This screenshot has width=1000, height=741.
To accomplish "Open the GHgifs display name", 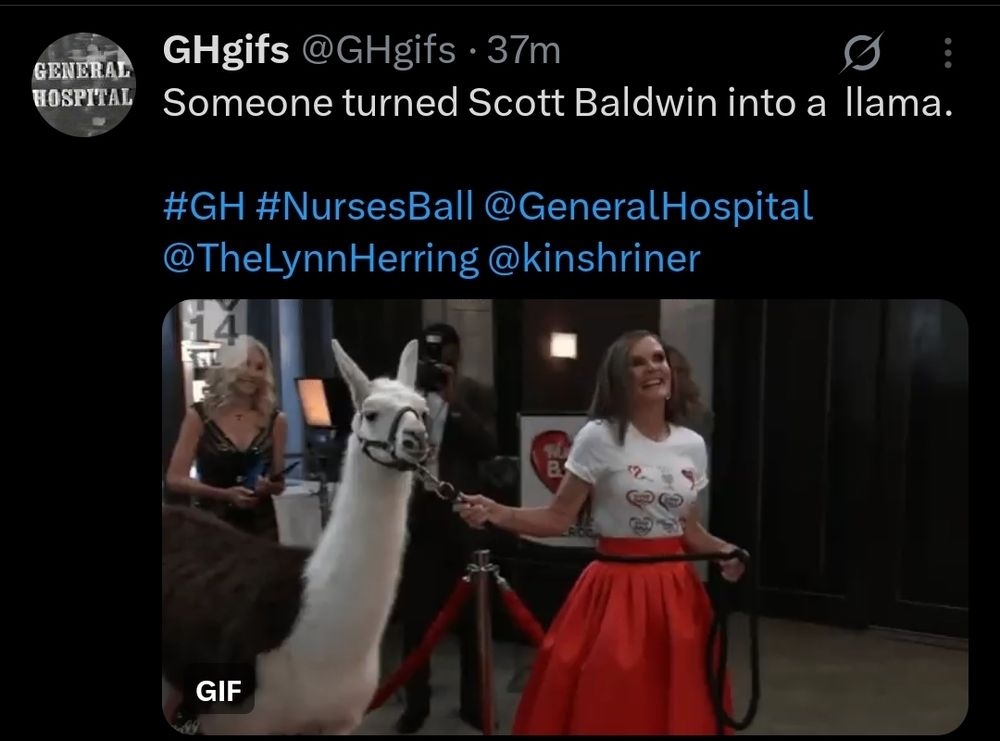I will pyautogui.click(x=226, y=50).
